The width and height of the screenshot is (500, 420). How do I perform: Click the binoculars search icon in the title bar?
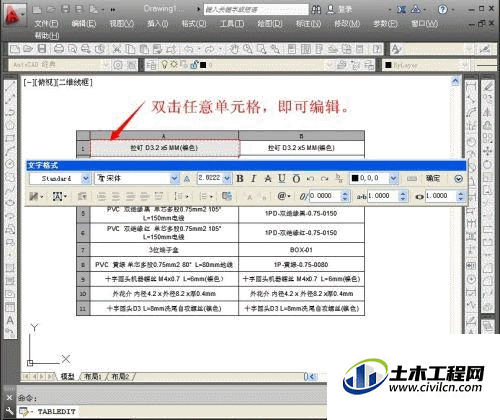point(316,9)
